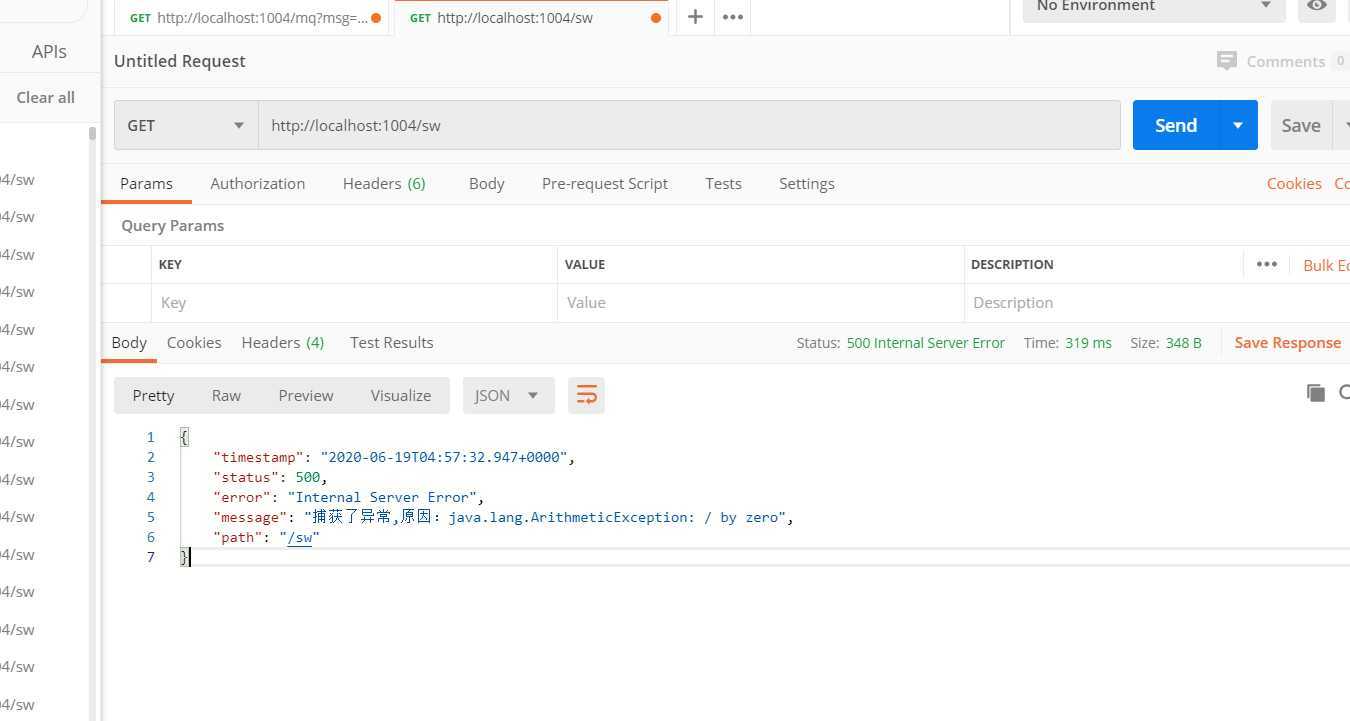1350x721 pixels.
Task: Open the query params column options ellipsis
Action: 1267,264
